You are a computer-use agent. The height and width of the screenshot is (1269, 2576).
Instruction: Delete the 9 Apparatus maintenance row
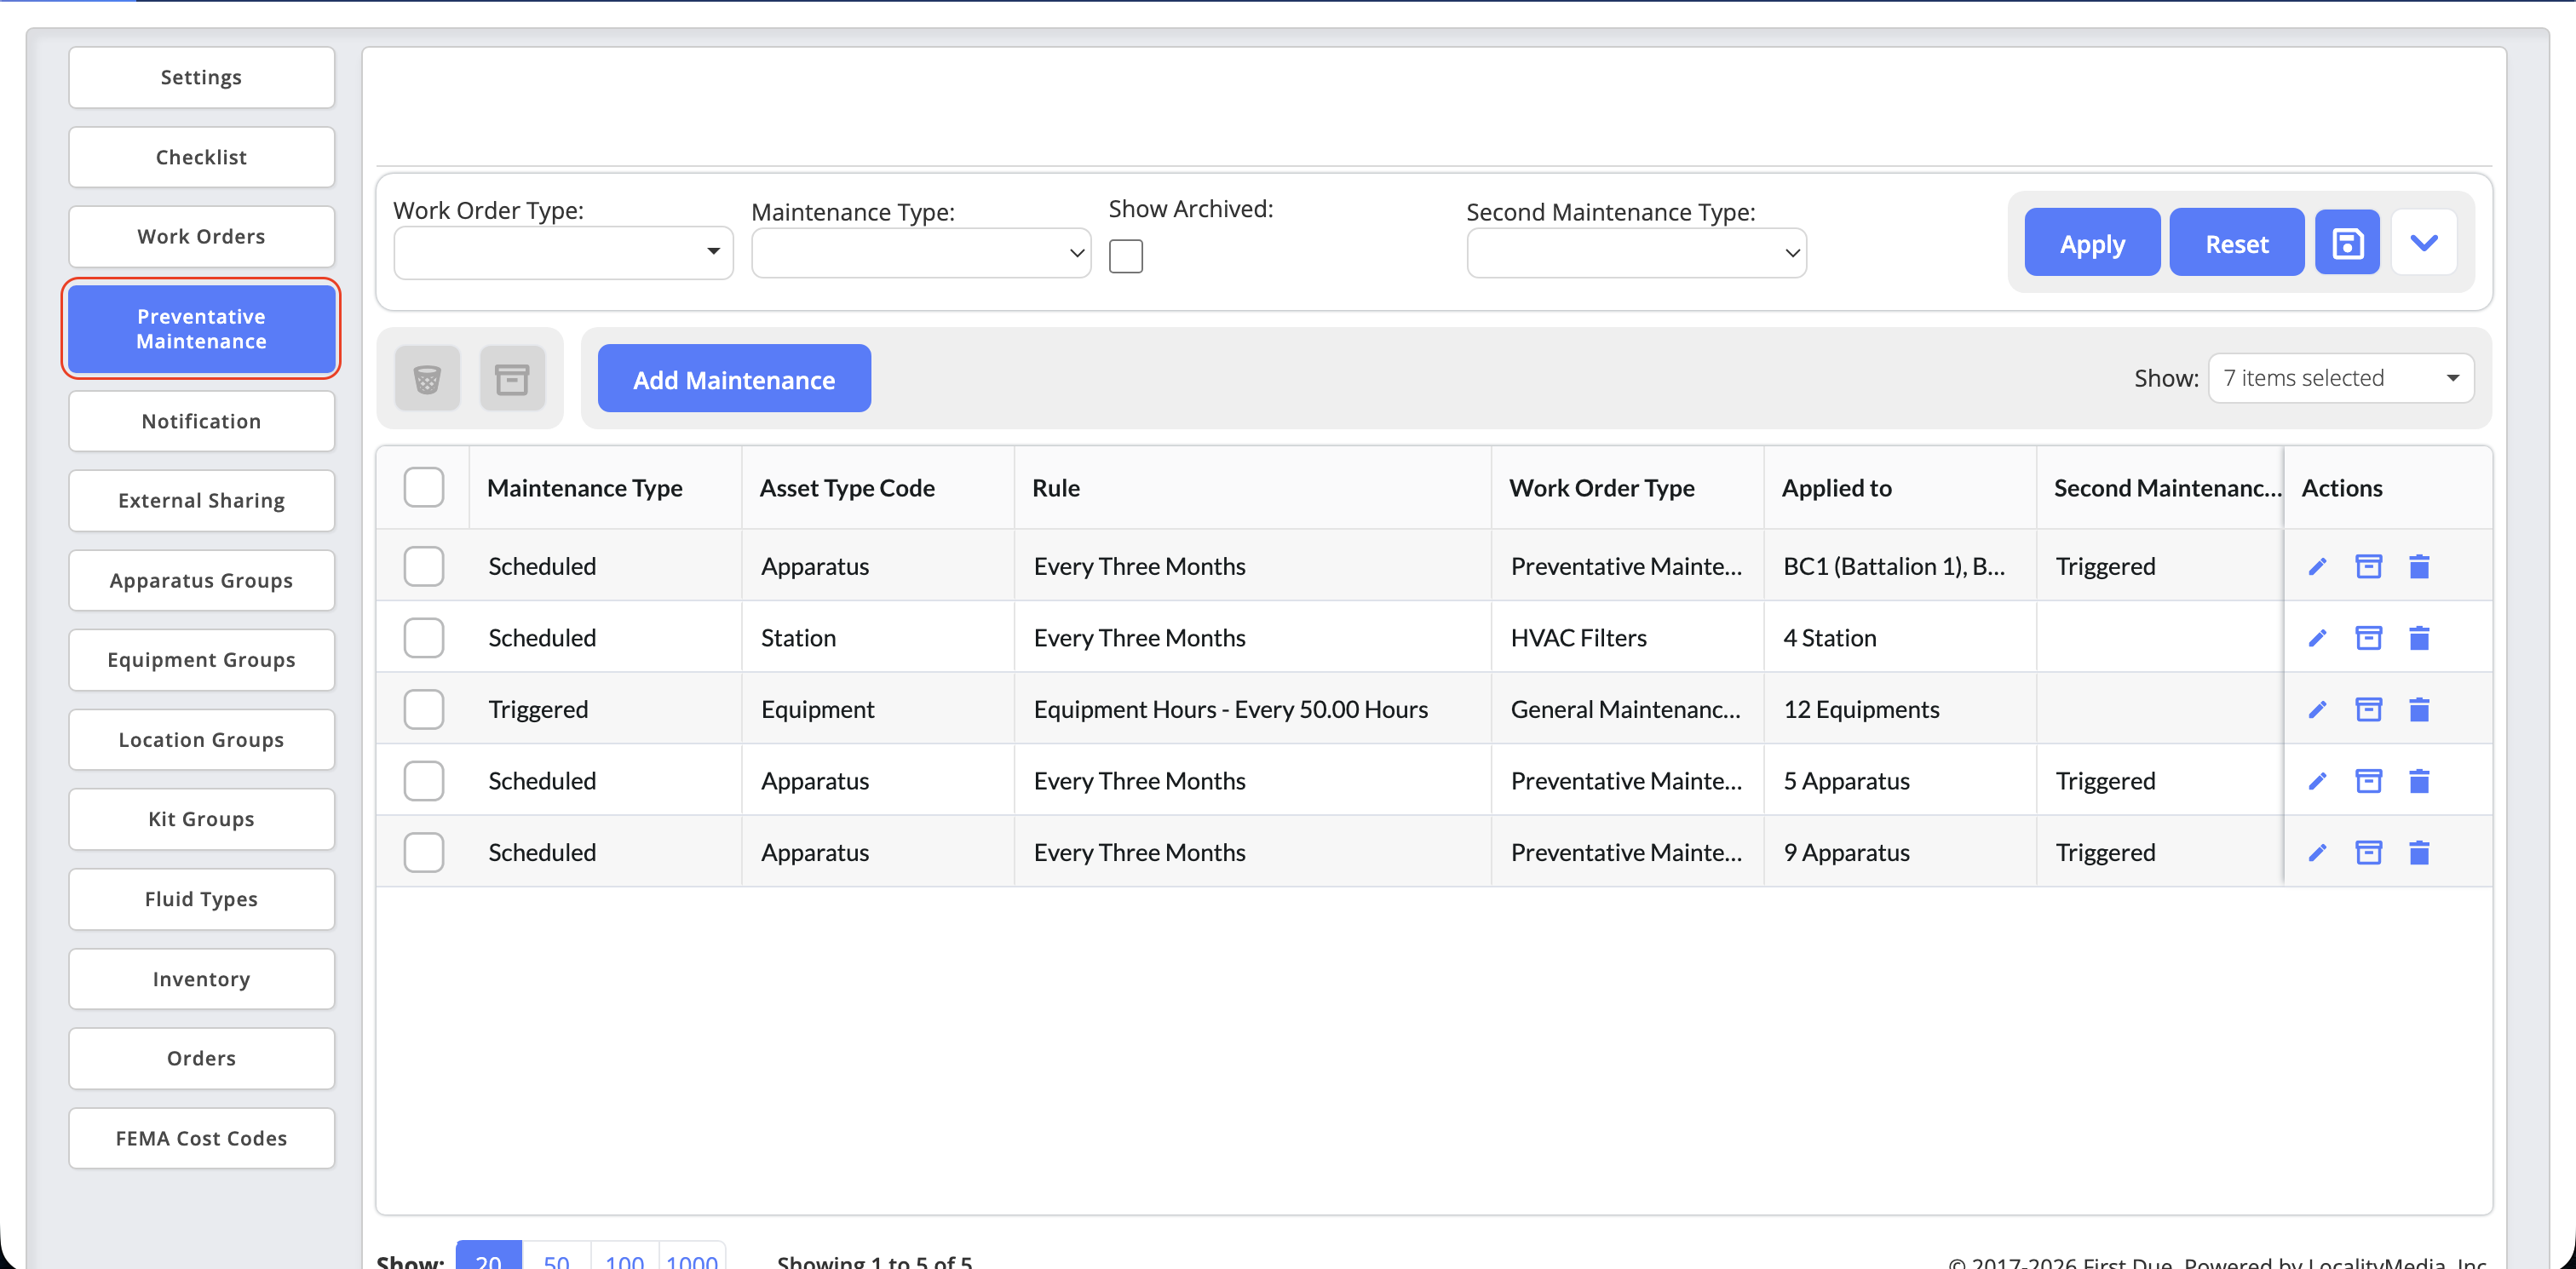click(x=2419, y=853)
